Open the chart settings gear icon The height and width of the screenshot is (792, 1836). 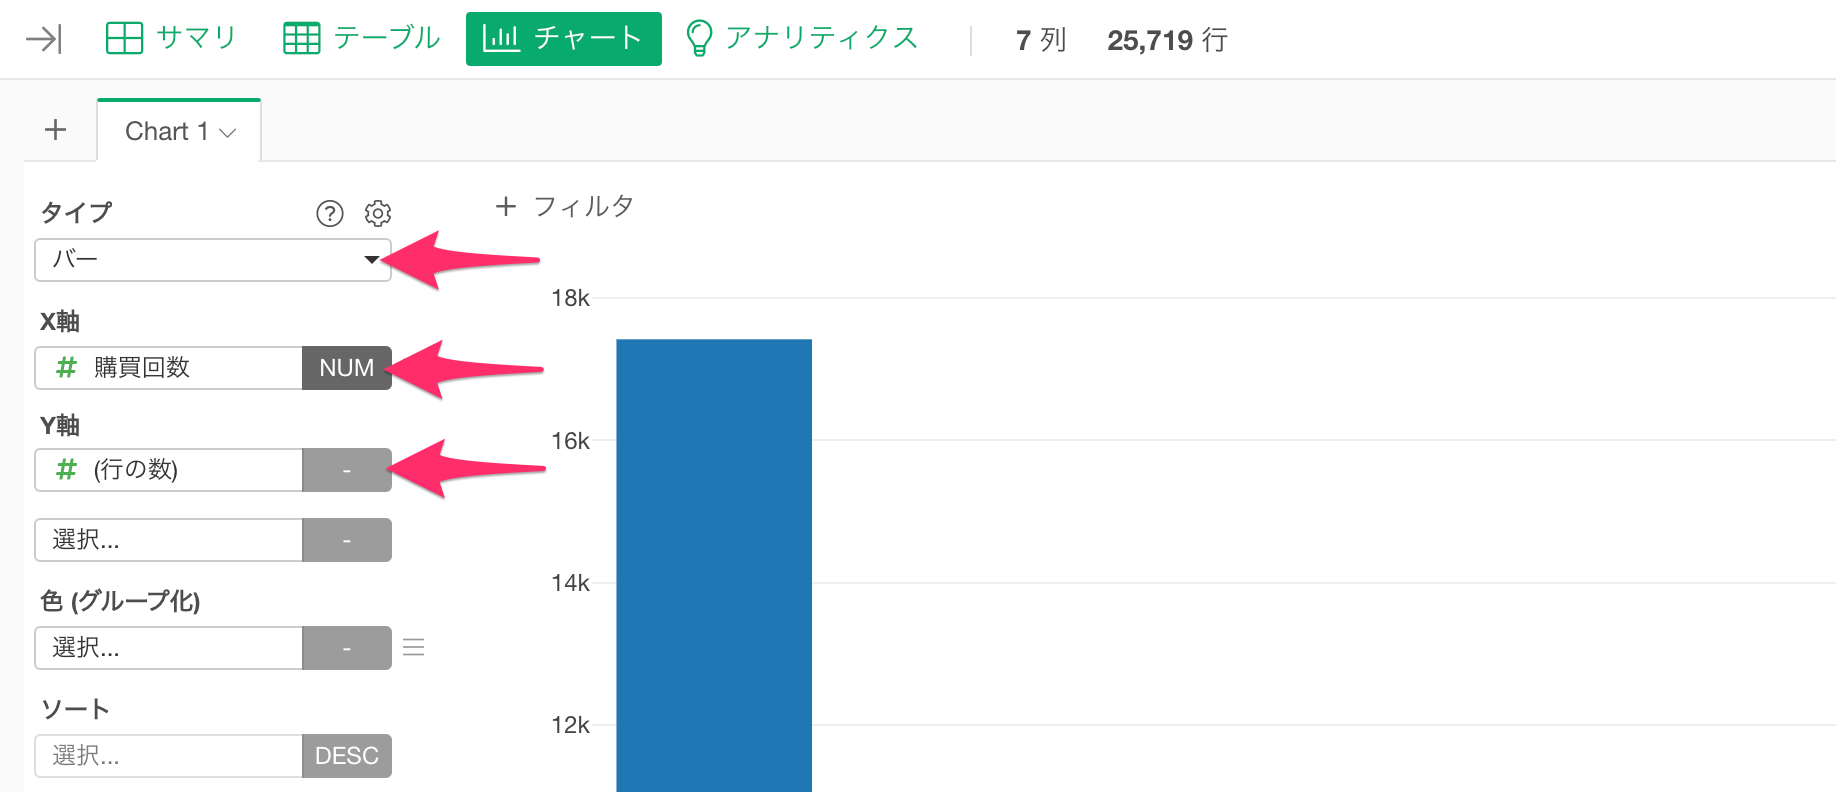378,213
